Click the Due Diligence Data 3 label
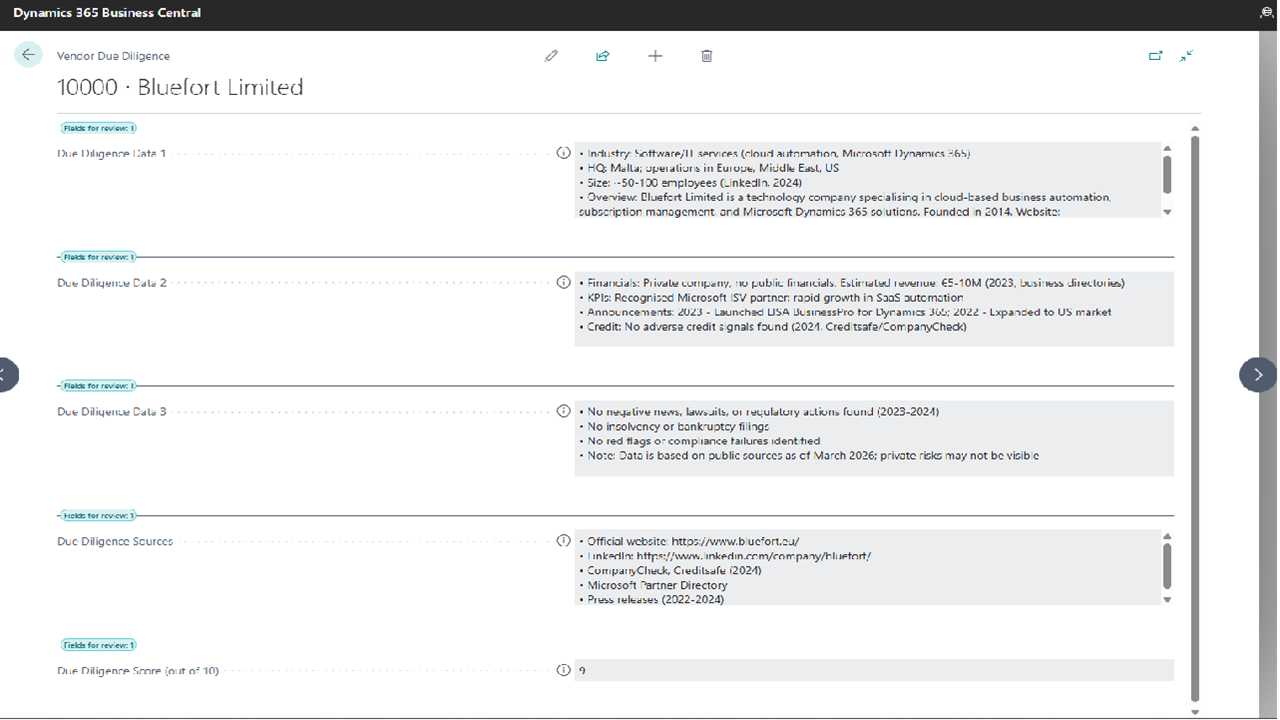This screenshot has height=720, width=1280. pos(112,412)
